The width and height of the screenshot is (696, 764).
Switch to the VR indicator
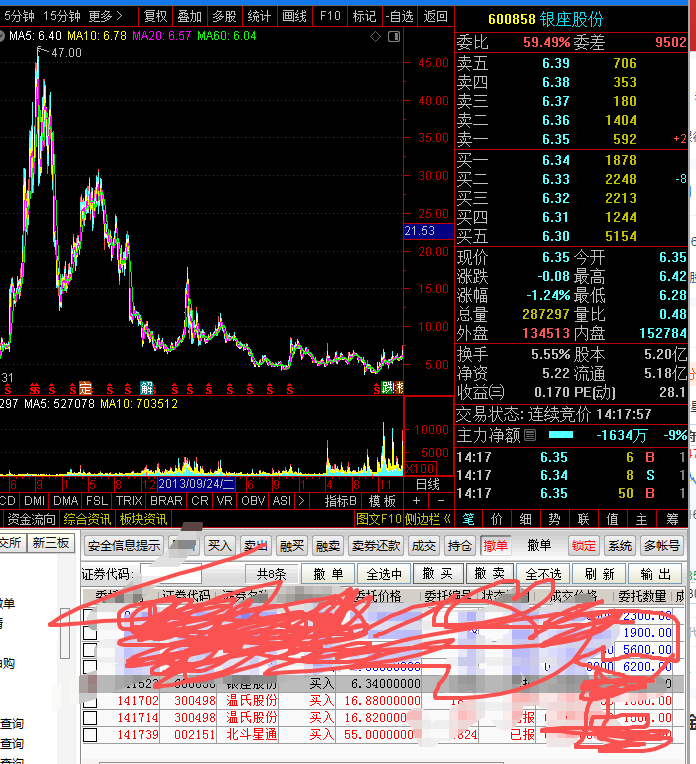[x=225, y=500]
